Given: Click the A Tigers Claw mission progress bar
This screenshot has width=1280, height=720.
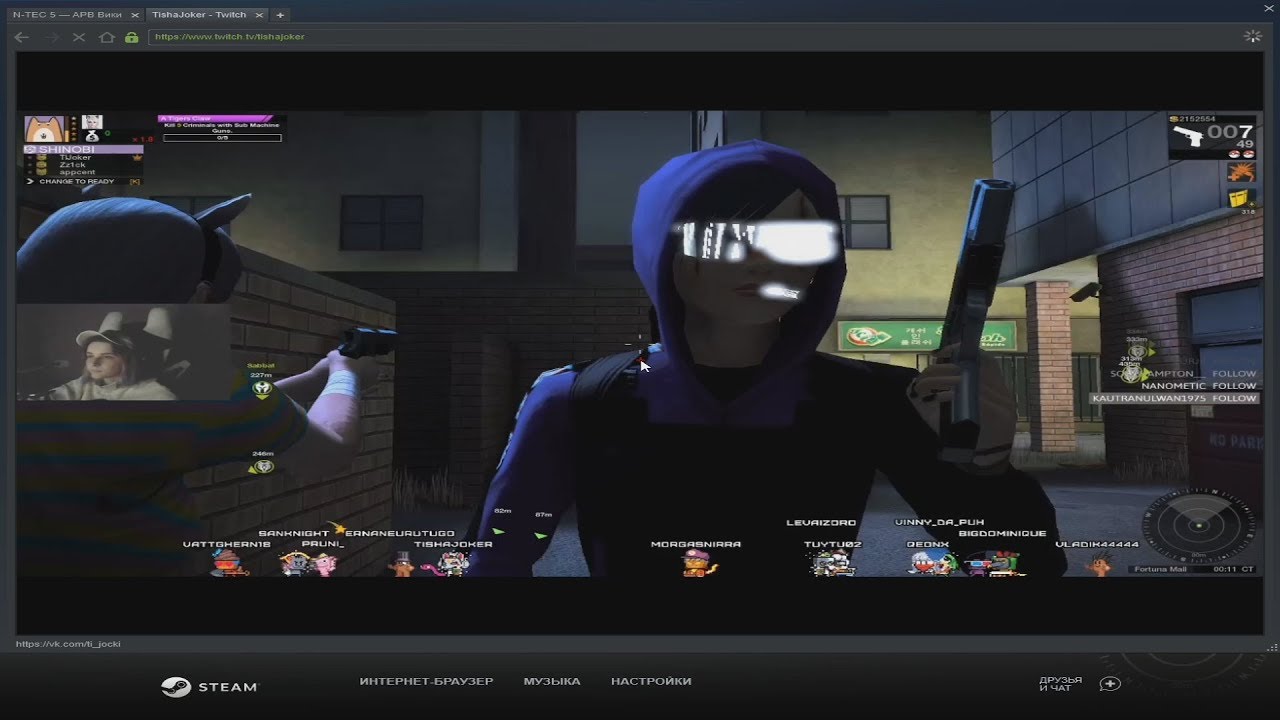Looking at the screenshot, I should pyautogui.click(x=222, y=137).
